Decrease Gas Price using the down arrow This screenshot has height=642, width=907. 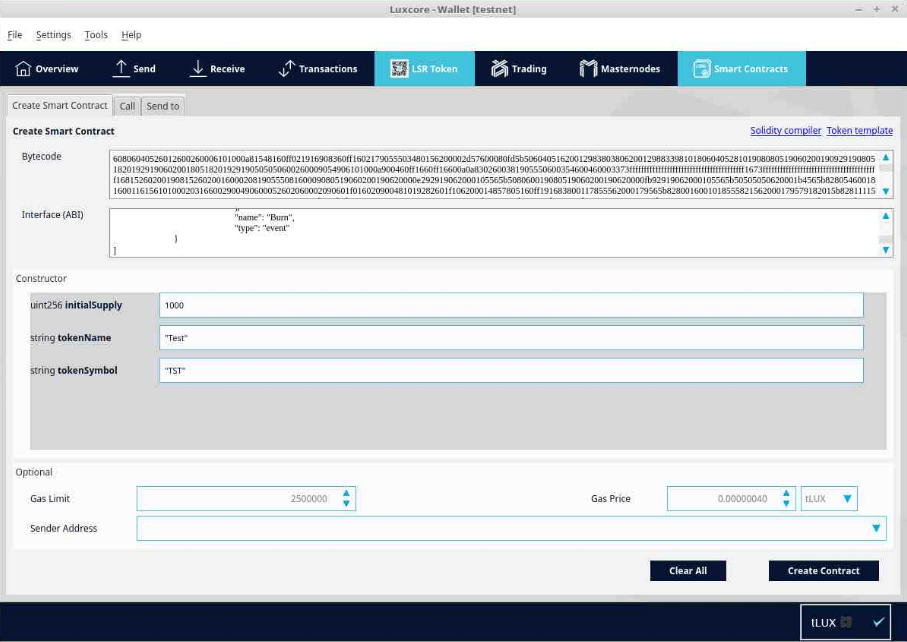(x=787, y=502)
